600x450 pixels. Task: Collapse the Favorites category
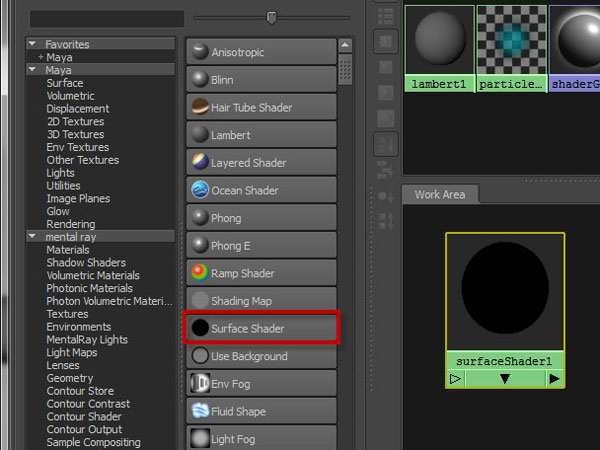click(x=32, y=44)
